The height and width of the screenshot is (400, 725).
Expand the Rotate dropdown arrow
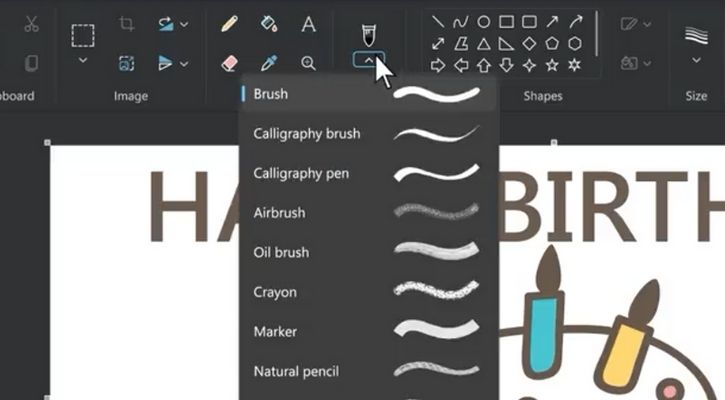184,24
